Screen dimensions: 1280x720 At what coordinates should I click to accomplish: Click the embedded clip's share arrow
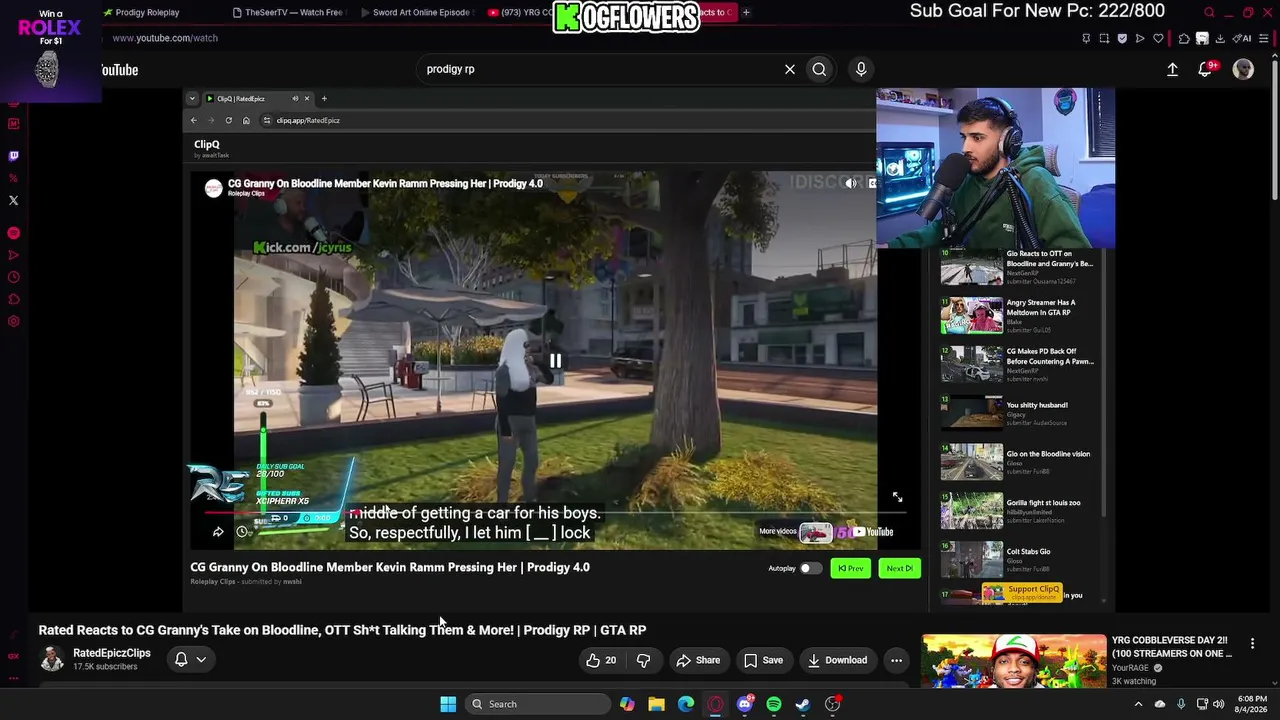(218, 532)
